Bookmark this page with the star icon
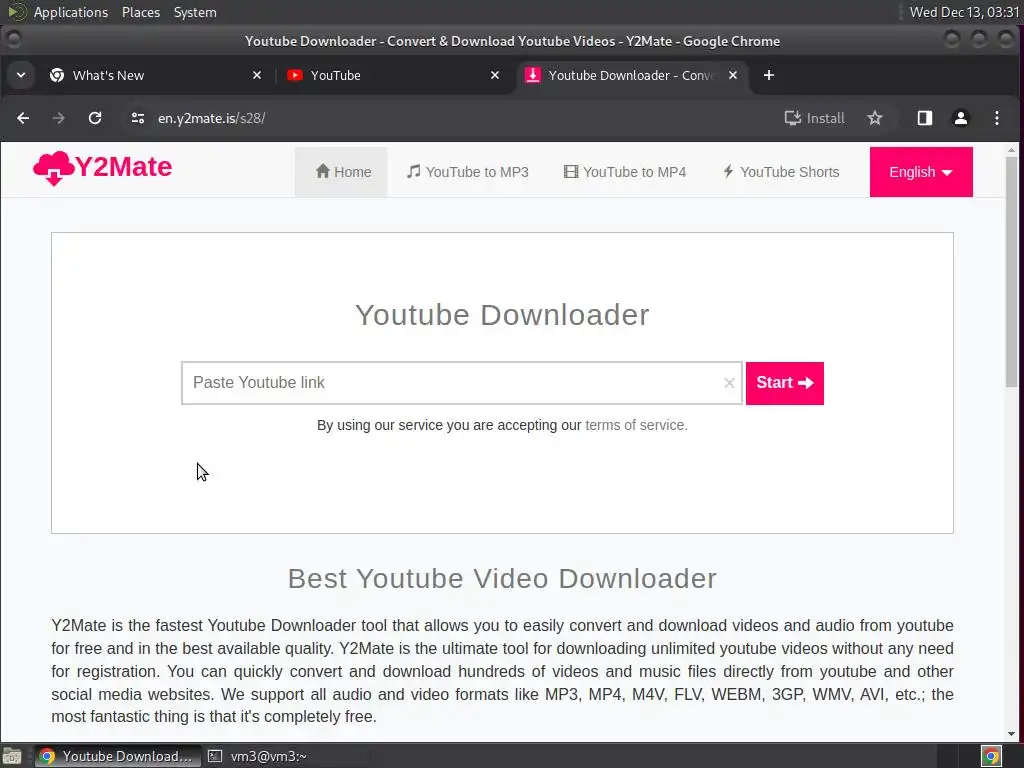This screenshot has height=768, width=1024. coord(874,118)
